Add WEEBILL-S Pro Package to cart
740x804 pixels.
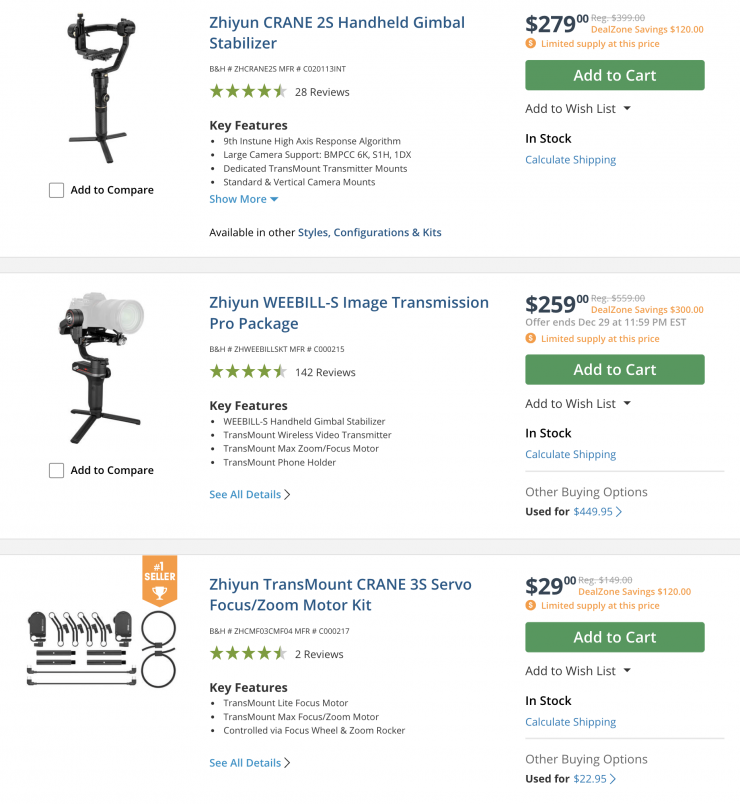614,370
